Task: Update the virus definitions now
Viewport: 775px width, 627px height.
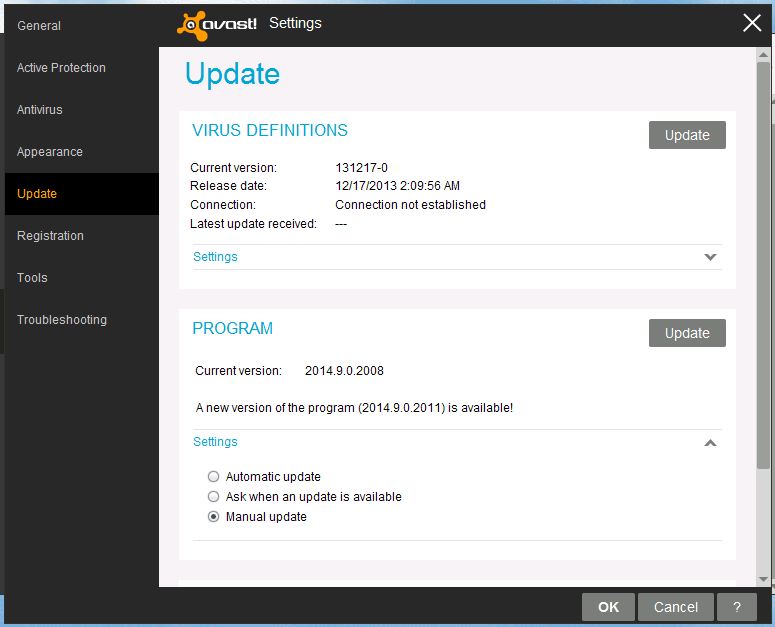Action: 687,135
